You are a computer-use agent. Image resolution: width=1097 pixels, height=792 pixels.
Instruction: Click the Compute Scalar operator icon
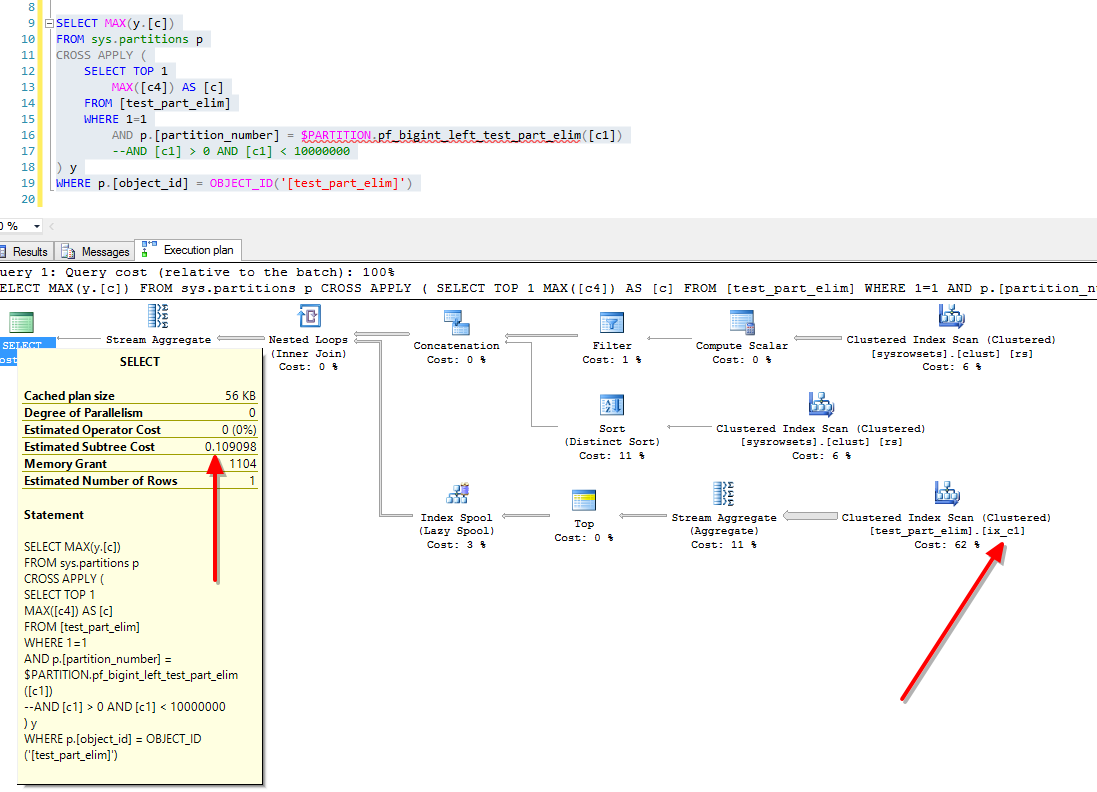tap(741, 322)
